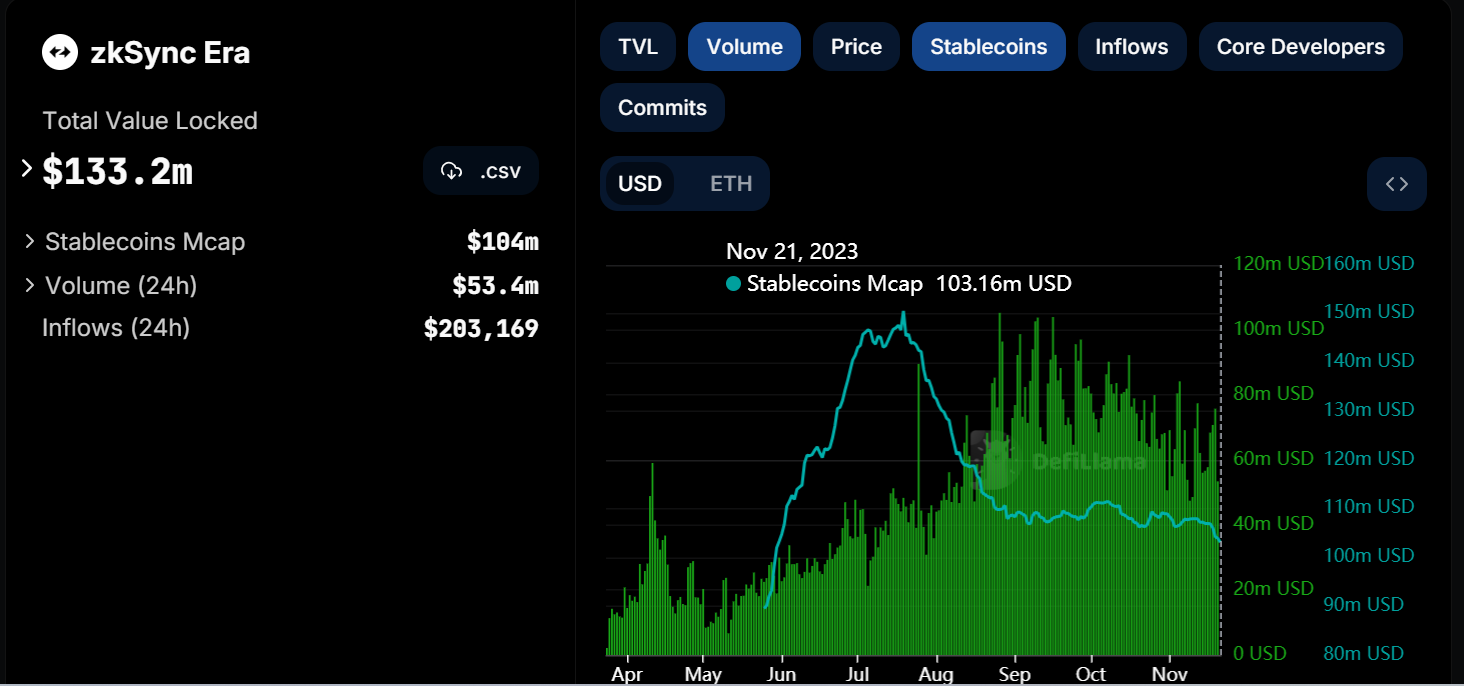This screenshot has height=686, width=1464.
Task: Click the zkSync Era logo icon
Action: [x=60, y=52]
